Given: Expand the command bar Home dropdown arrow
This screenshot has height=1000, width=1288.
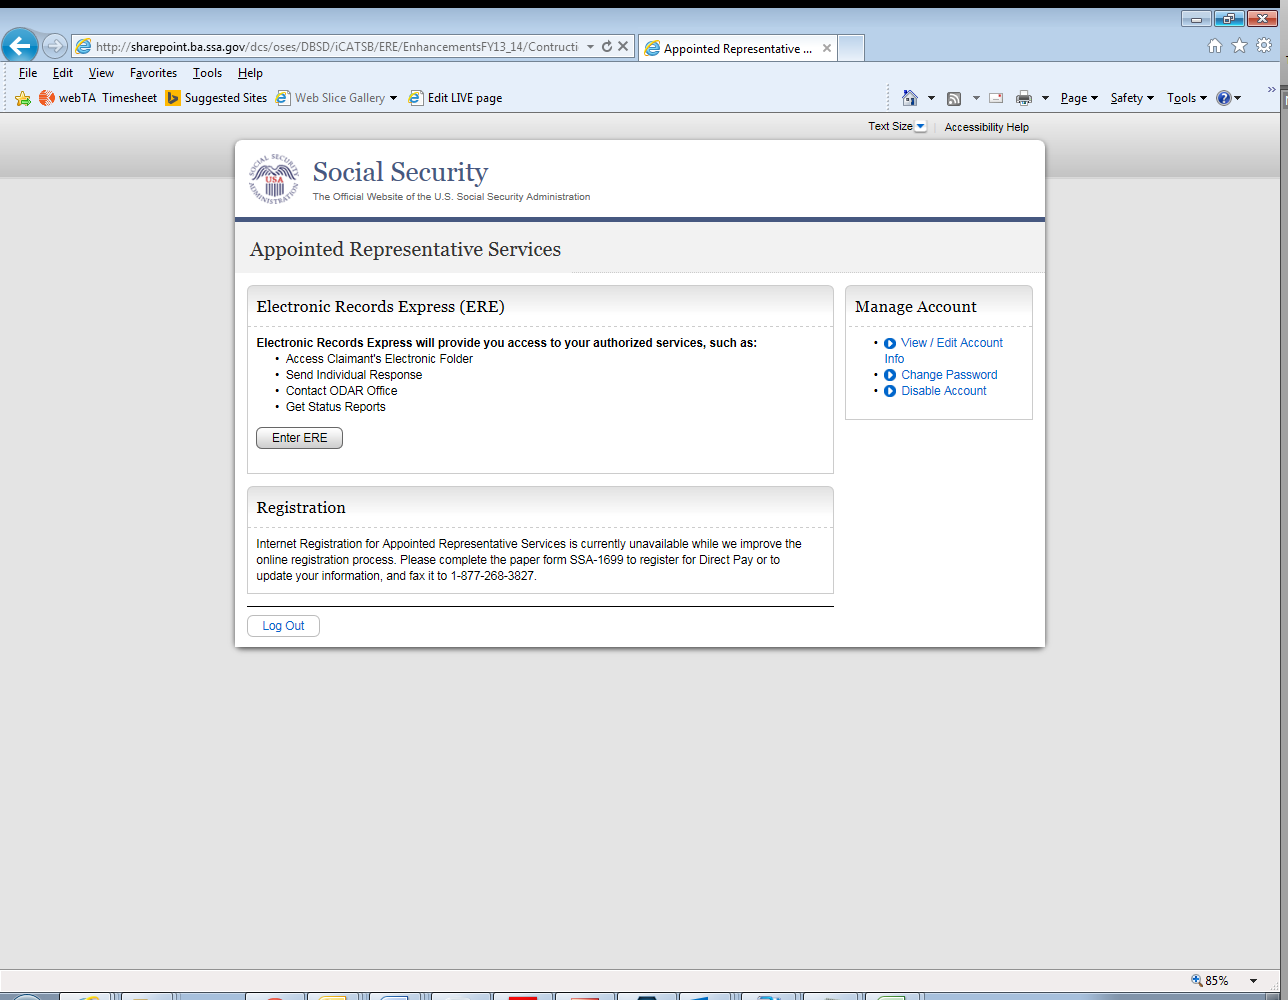Looking at the screenshot, I should tap(931, 98).
